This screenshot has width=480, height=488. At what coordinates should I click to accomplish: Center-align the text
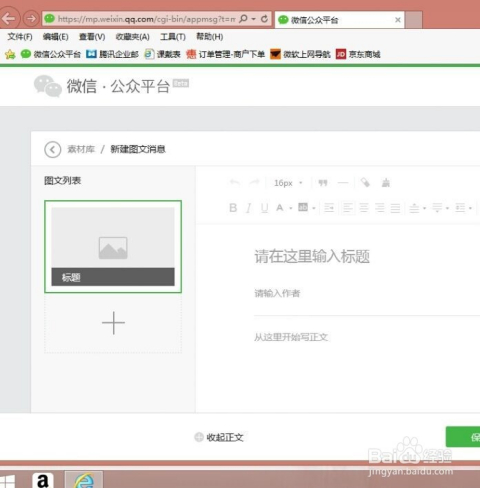click(364, 208)
